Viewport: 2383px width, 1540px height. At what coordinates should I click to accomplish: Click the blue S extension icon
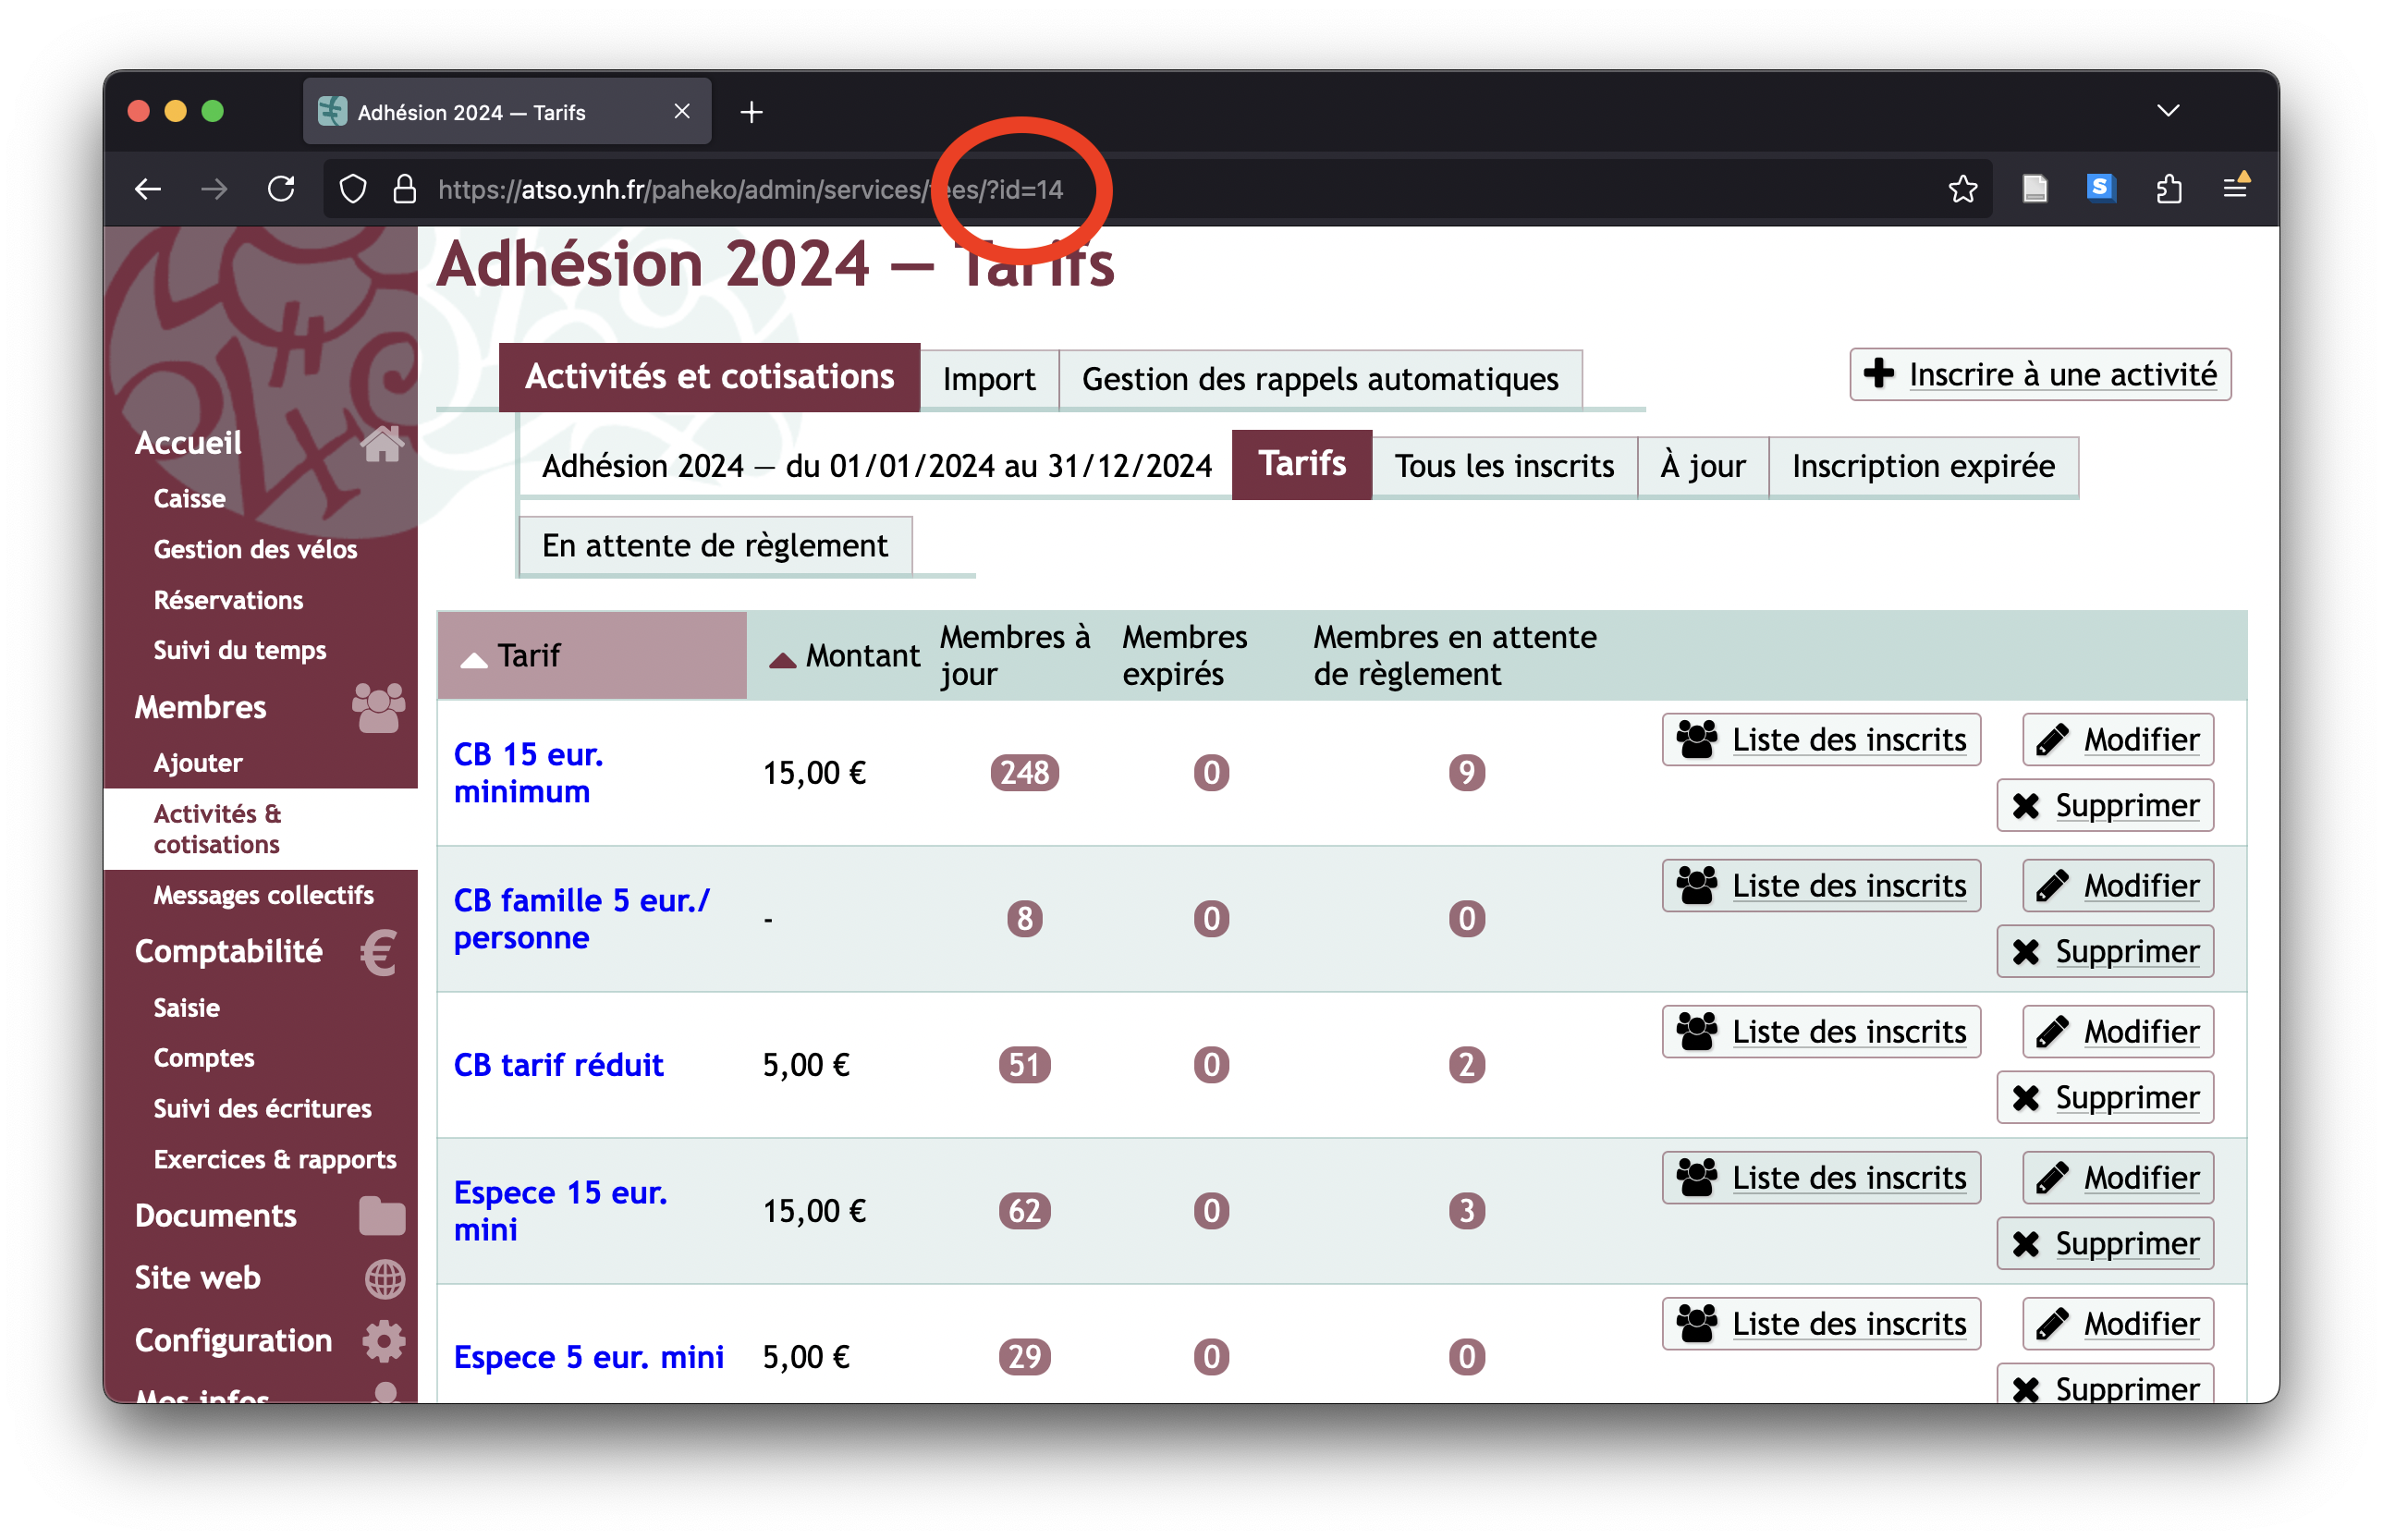[2100, 188]
